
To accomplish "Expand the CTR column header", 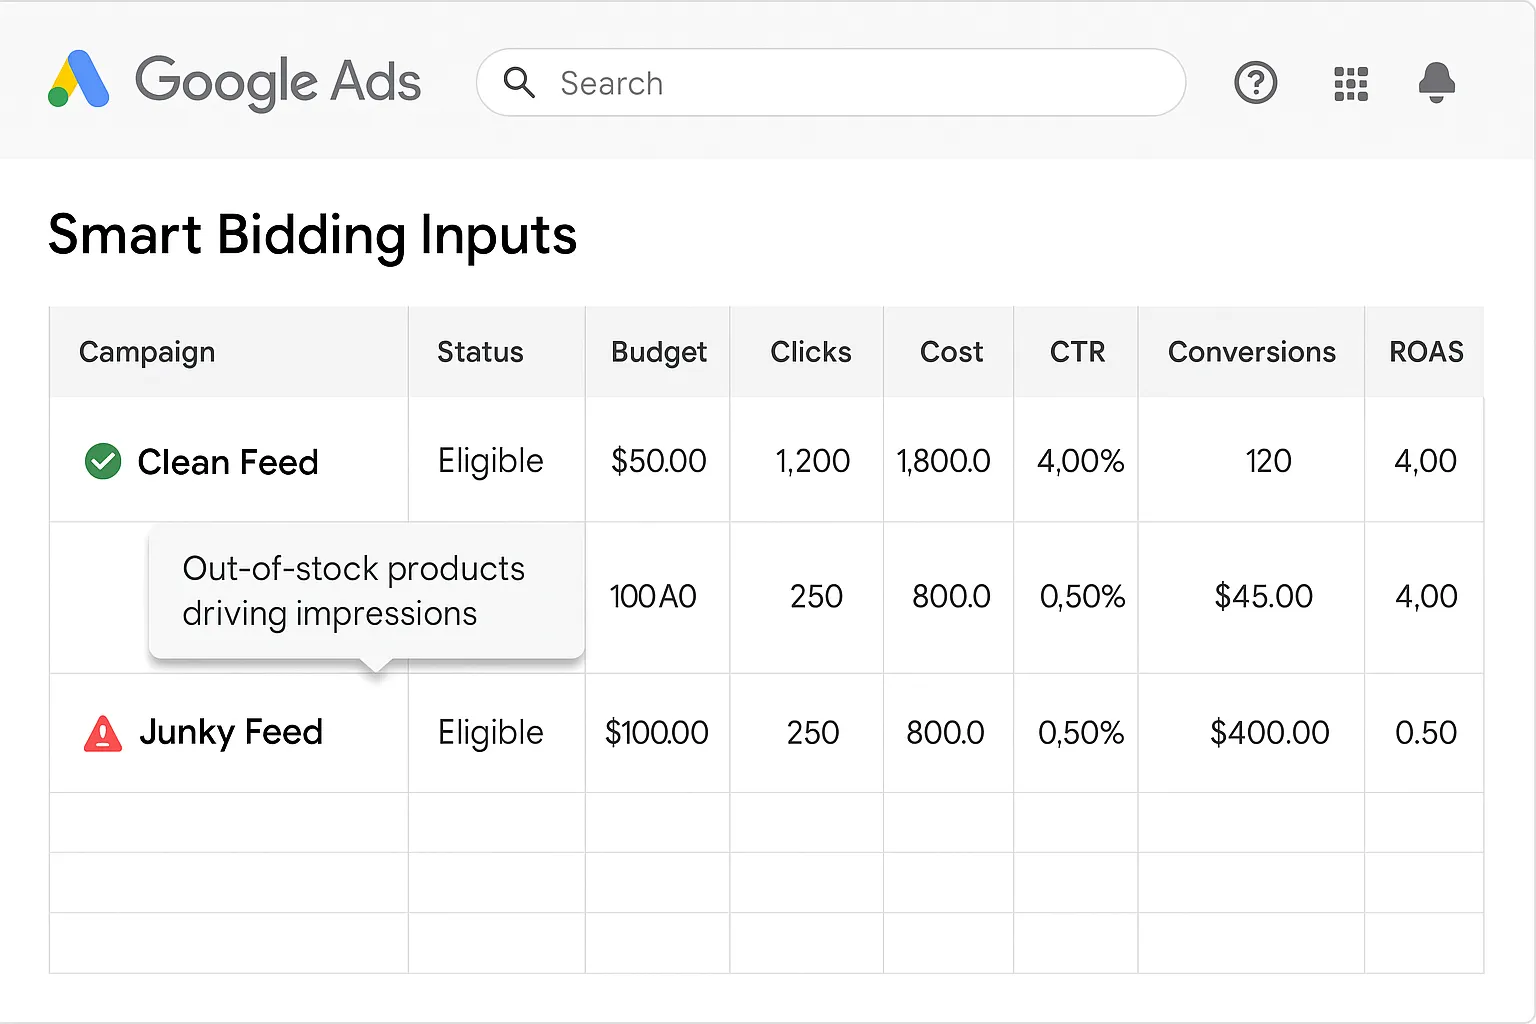I will pyautogui.click(x=1077, y=352).
